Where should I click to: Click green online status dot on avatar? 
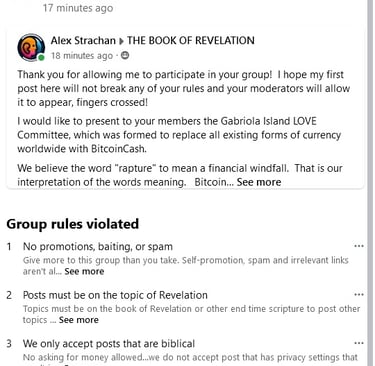click(41, 58)
